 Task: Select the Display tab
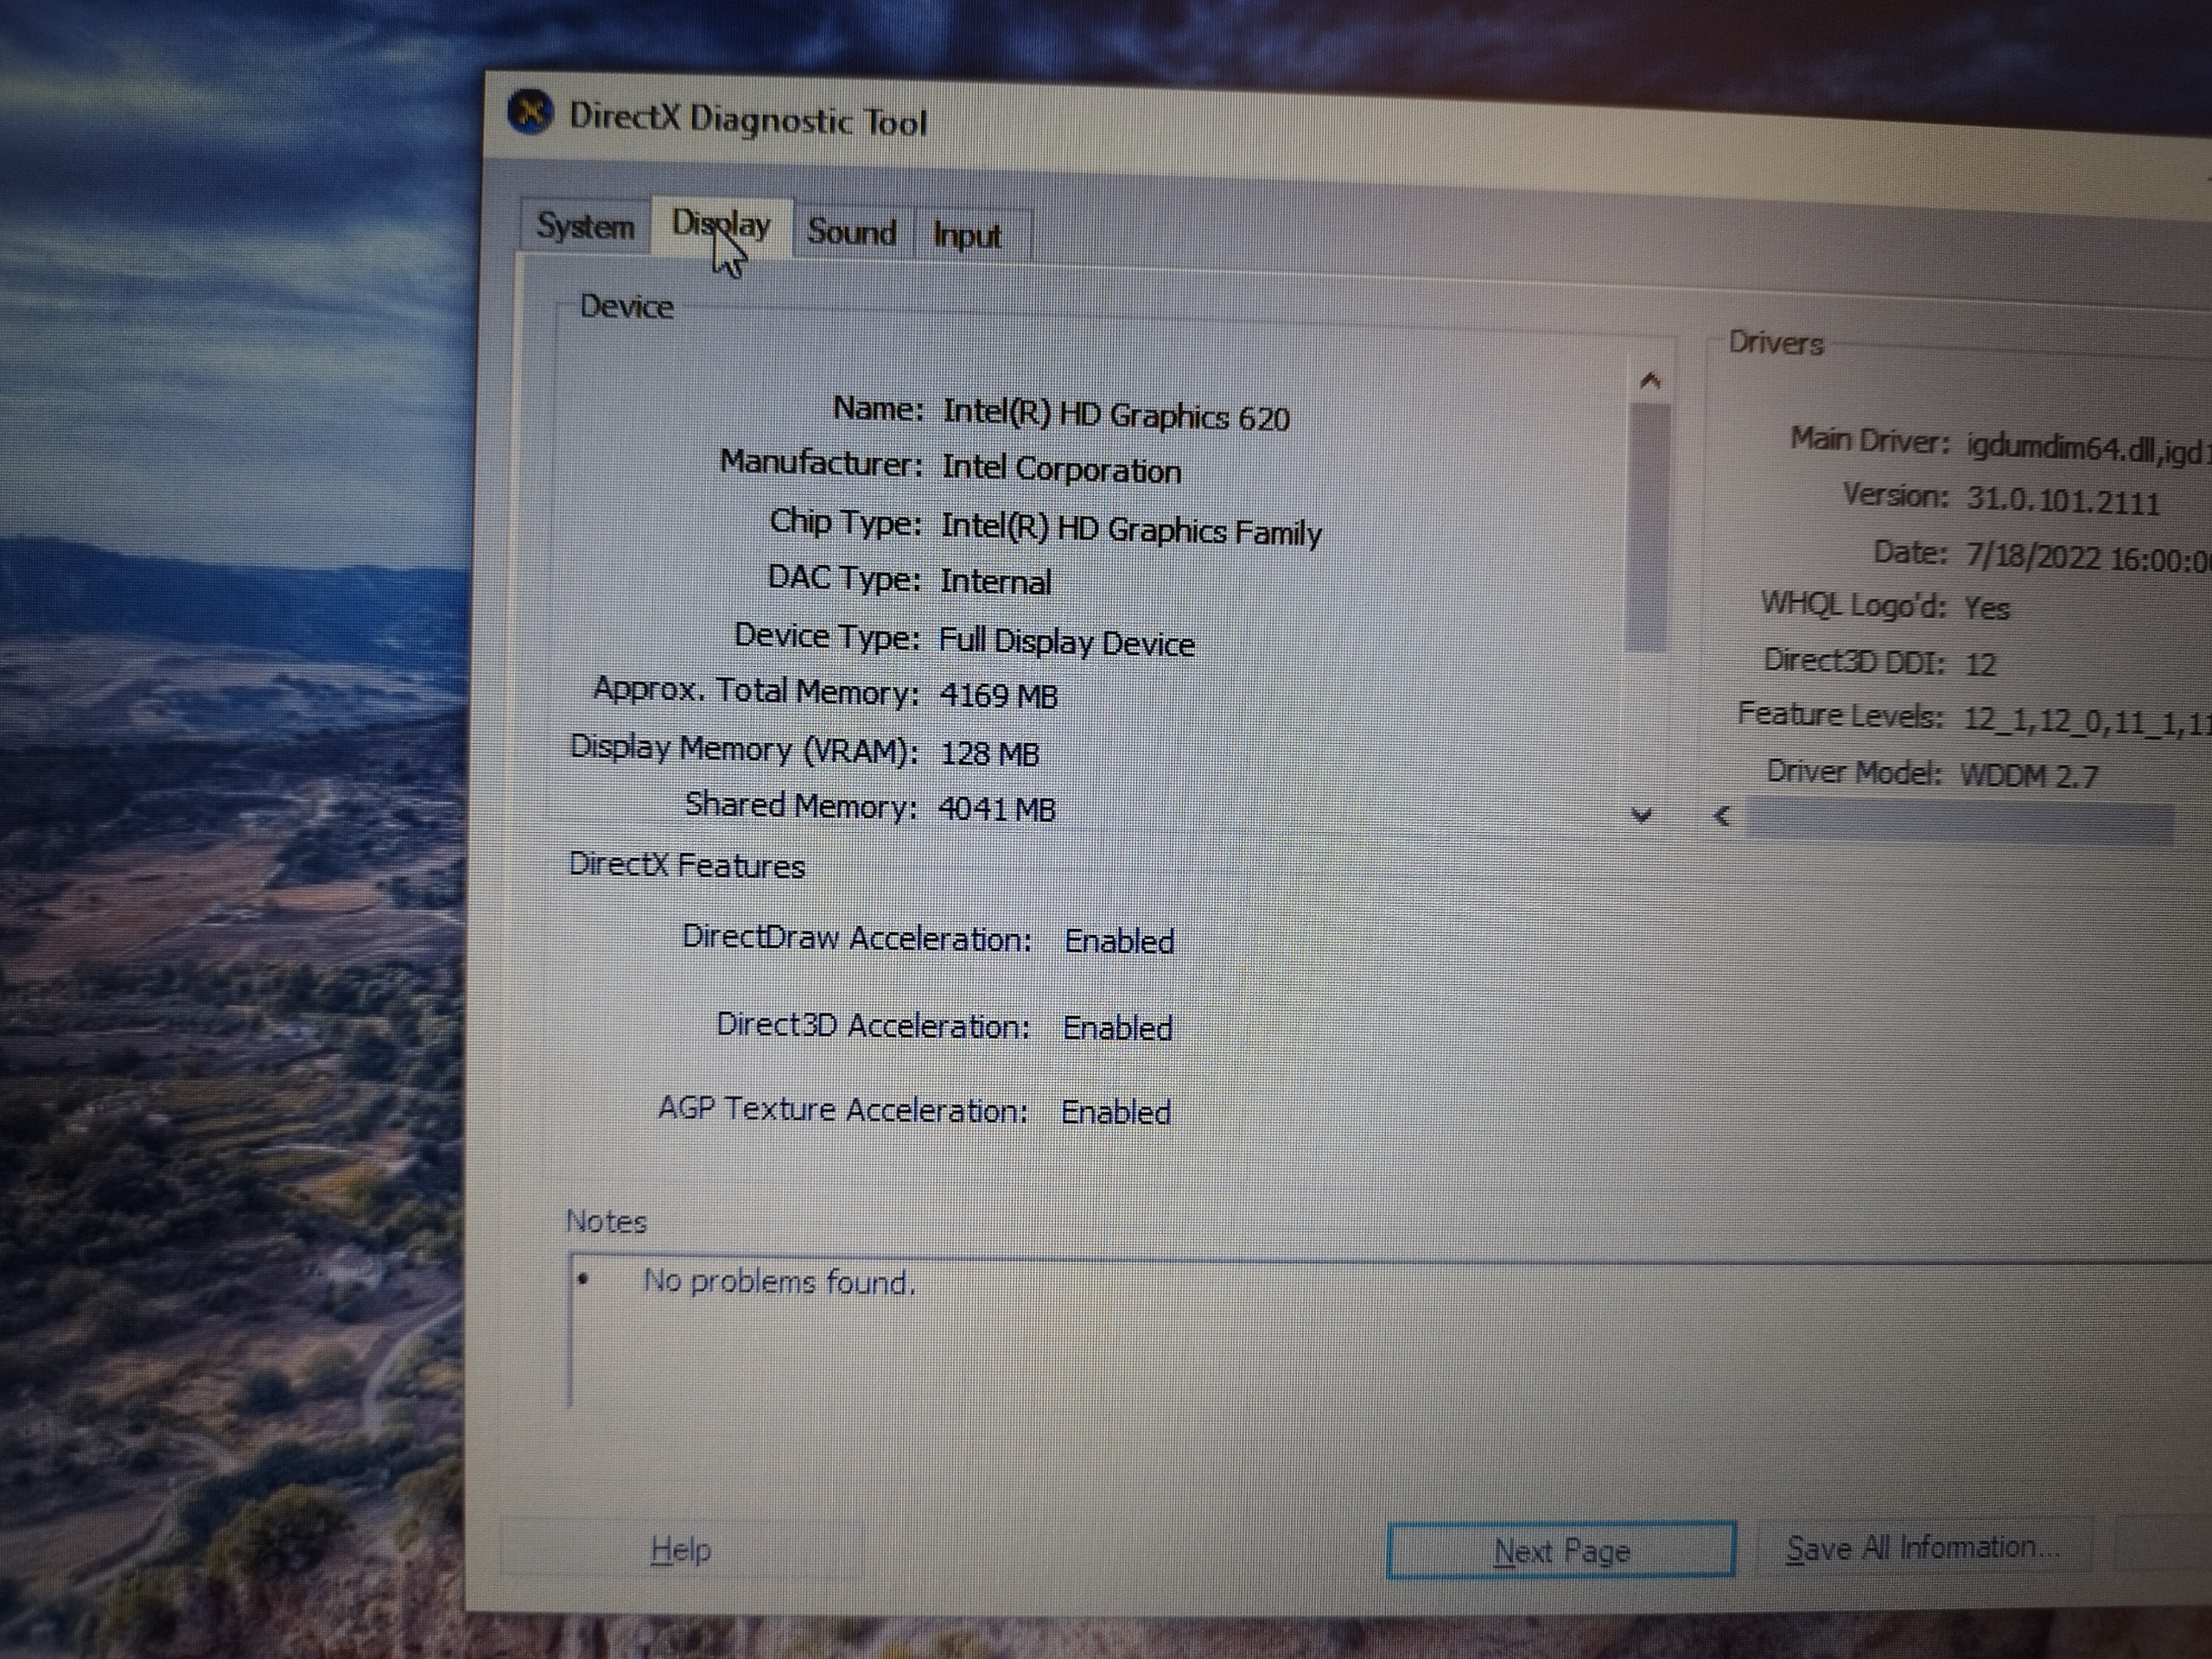tap(722, 225)
